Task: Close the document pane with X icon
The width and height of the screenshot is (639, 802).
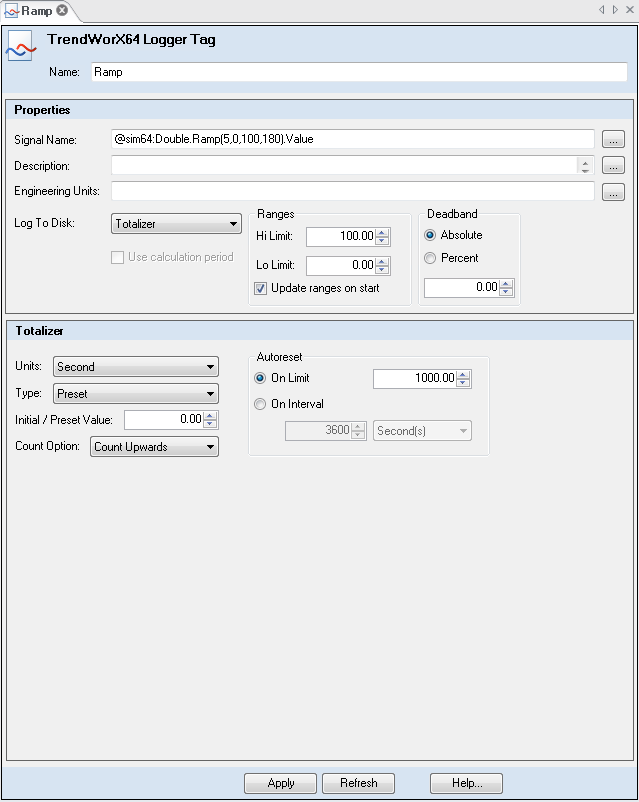Action: (630, 10)
